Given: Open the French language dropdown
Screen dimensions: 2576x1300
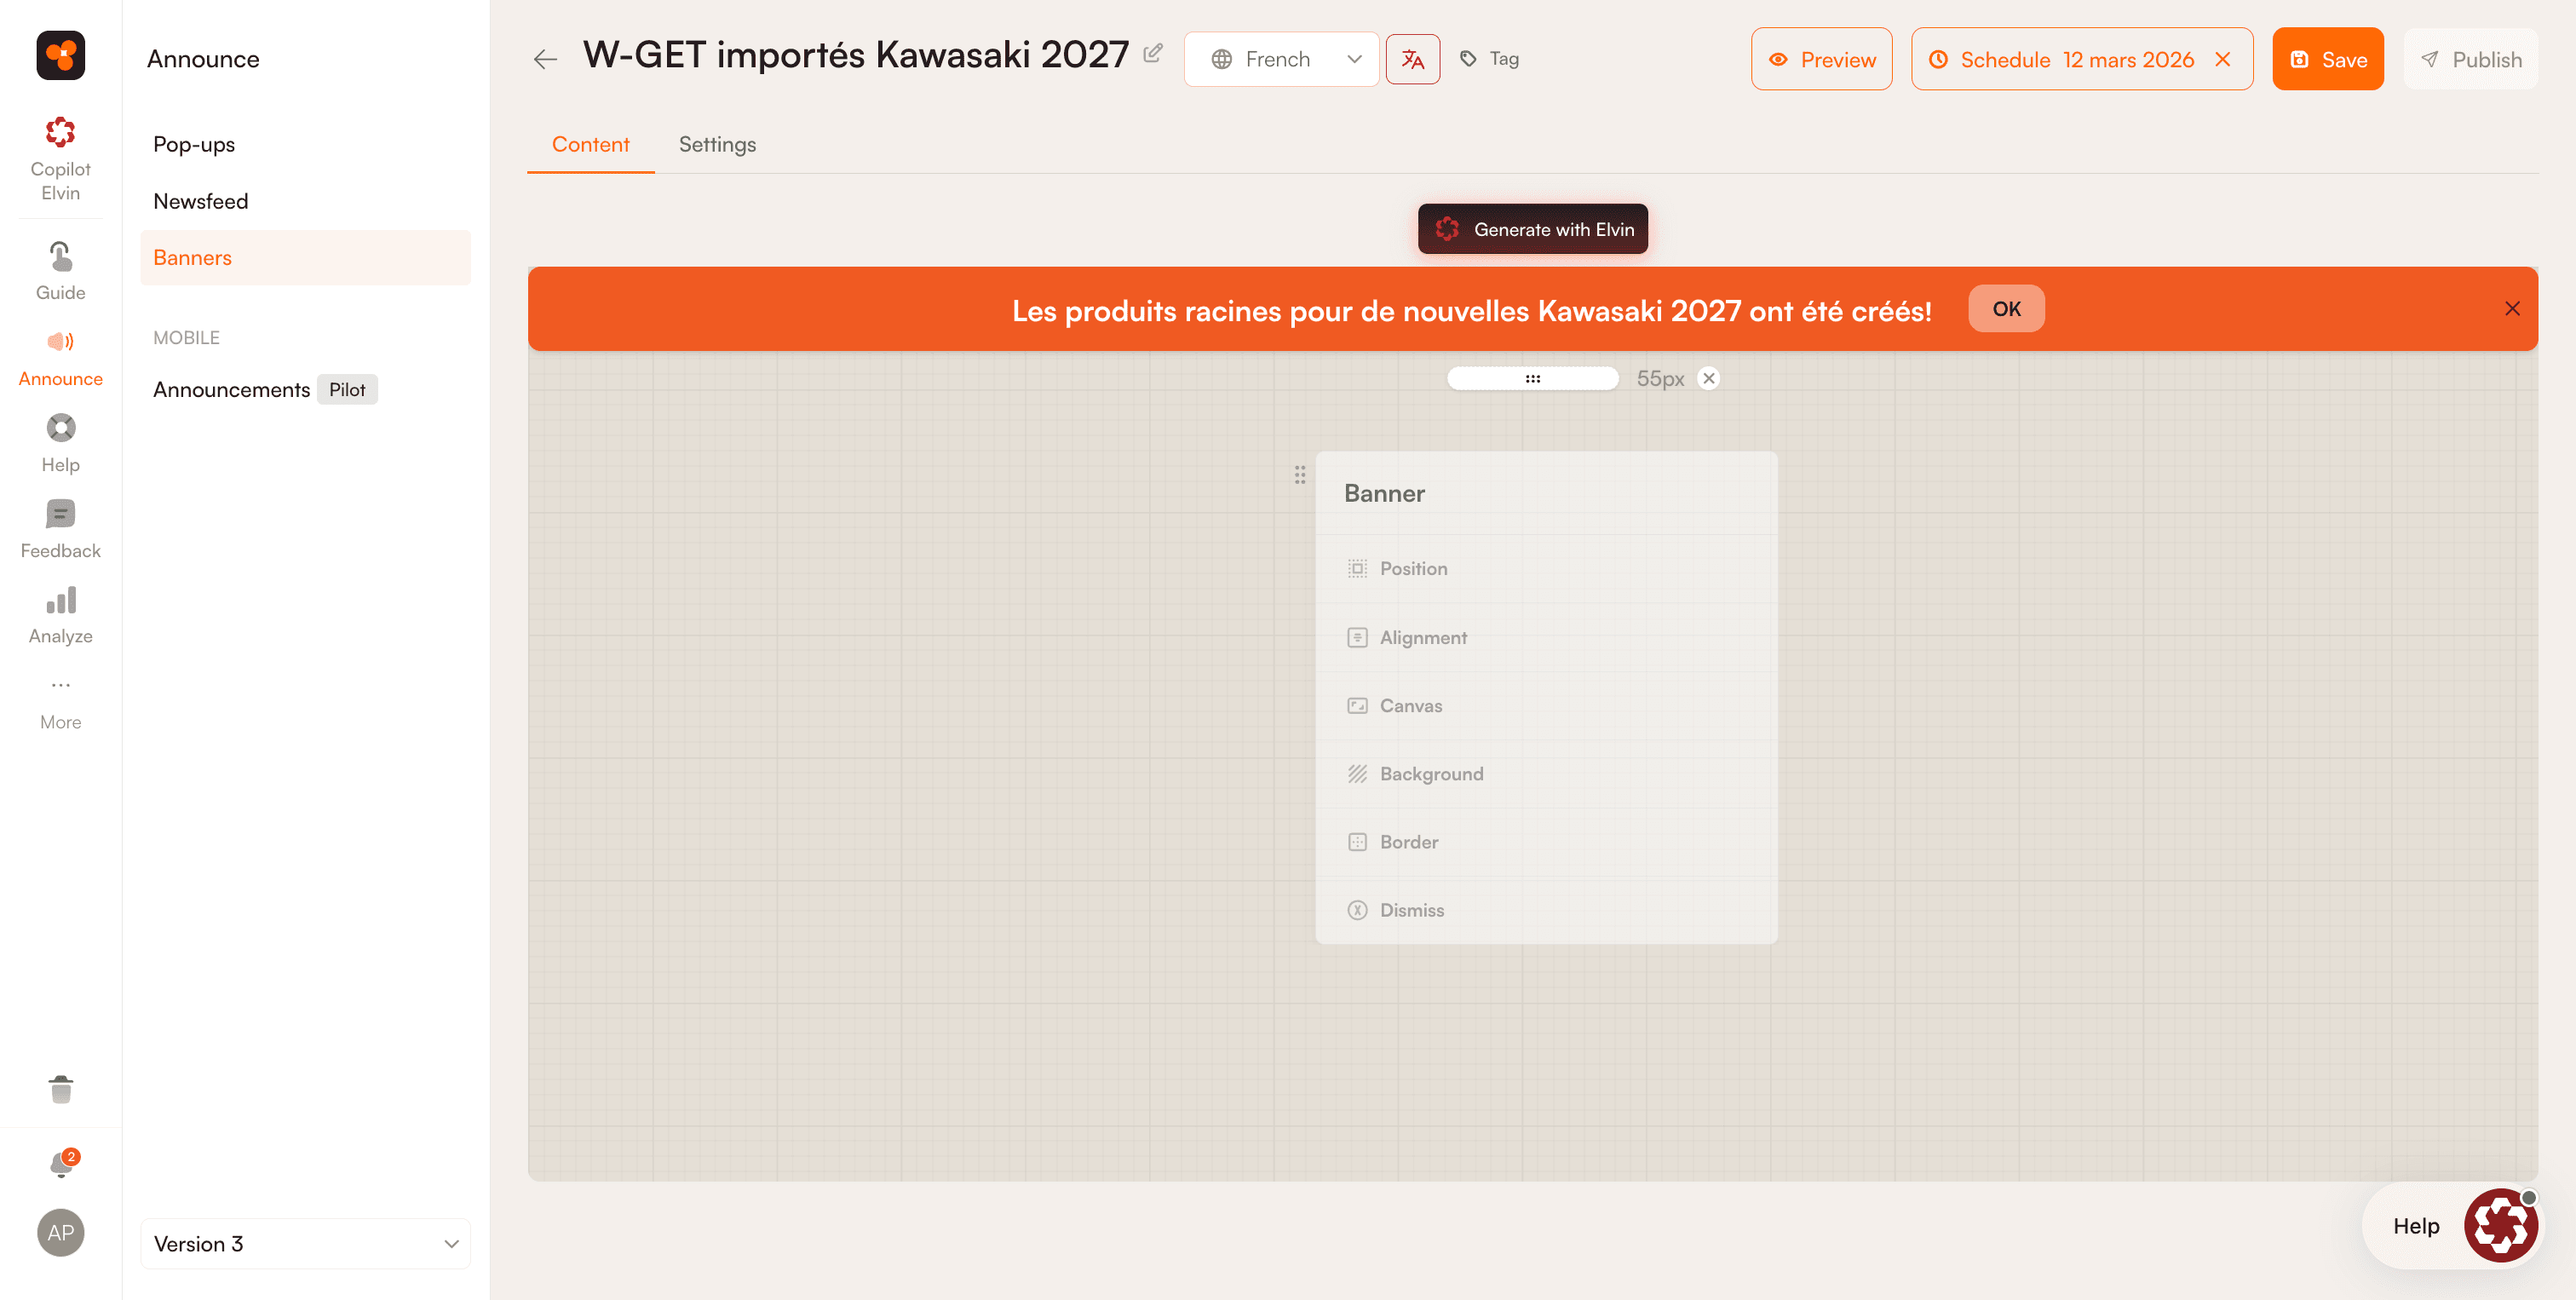Looking at the screenshot, I should click(x=1281, y=59).
